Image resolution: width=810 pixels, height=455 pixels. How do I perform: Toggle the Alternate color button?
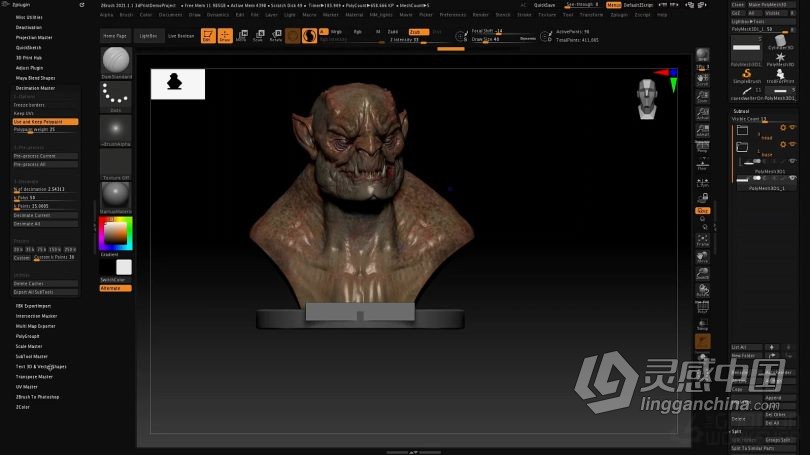pos(116,288)
